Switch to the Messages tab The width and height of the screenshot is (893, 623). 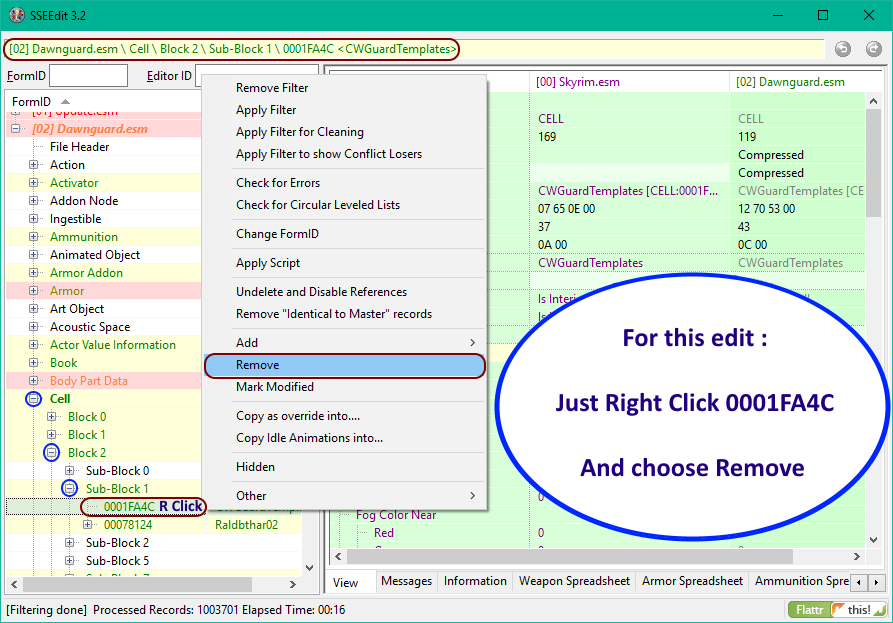tap(407, 581)
